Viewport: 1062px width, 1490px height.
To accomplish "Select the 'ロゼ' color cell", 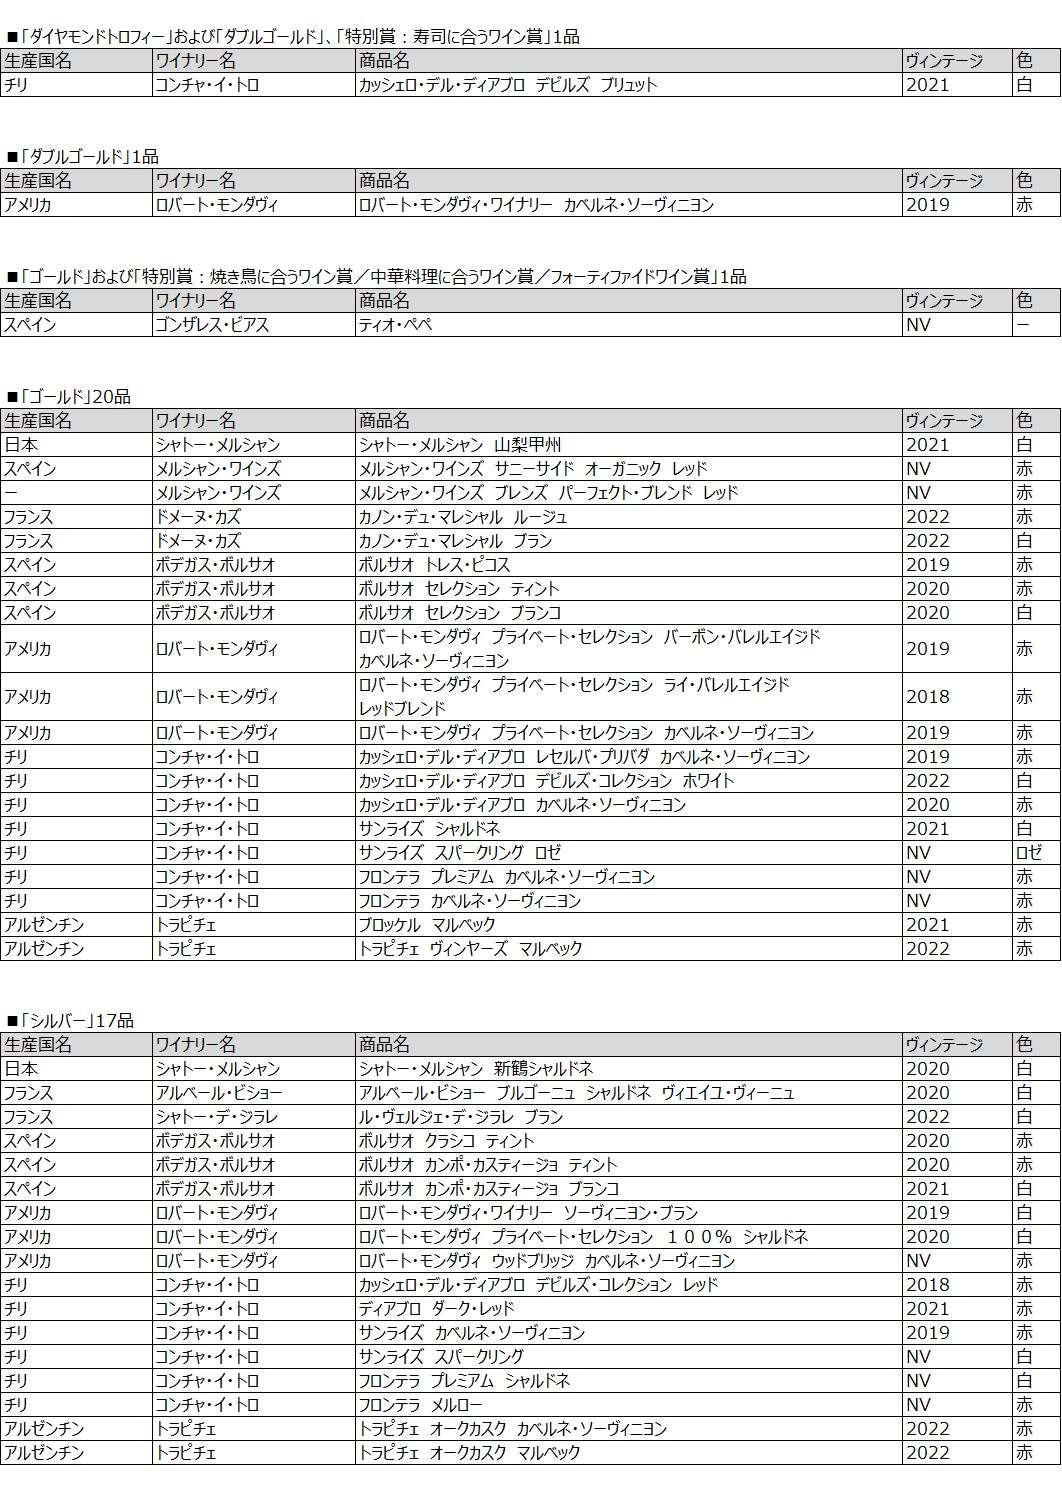I will click(x=1036, y=853).
